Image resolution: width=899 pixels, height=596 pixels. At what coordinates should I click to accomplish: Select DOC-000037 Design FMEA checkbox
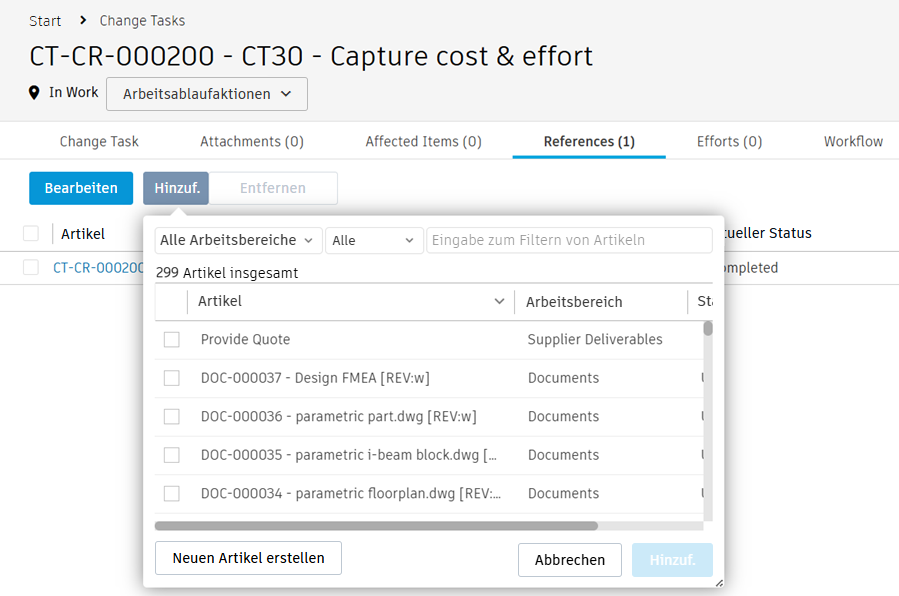tap(172, 378)
